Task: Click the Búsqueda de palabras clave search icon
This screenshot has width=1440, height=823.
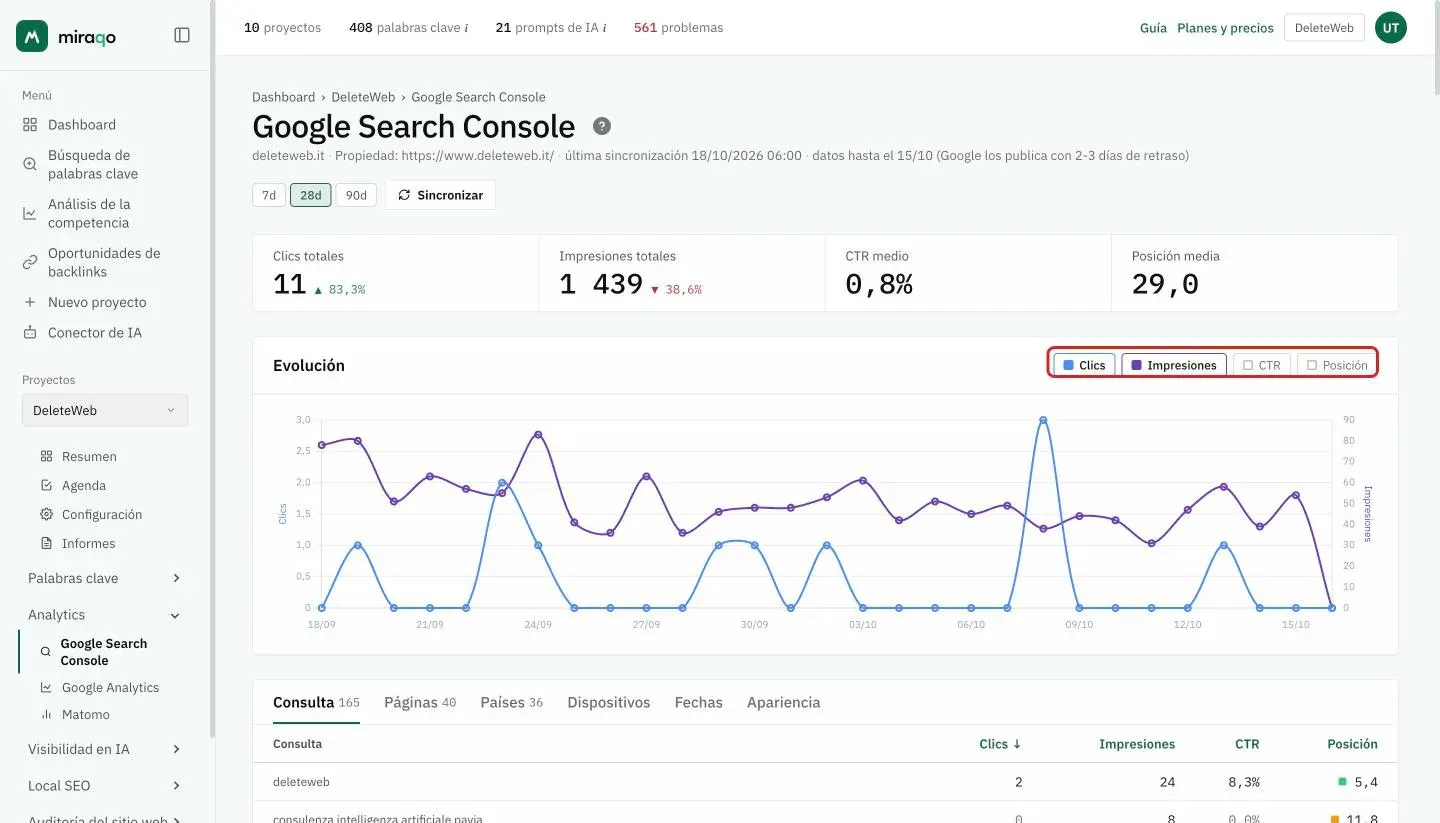Action: click(30, 164)
